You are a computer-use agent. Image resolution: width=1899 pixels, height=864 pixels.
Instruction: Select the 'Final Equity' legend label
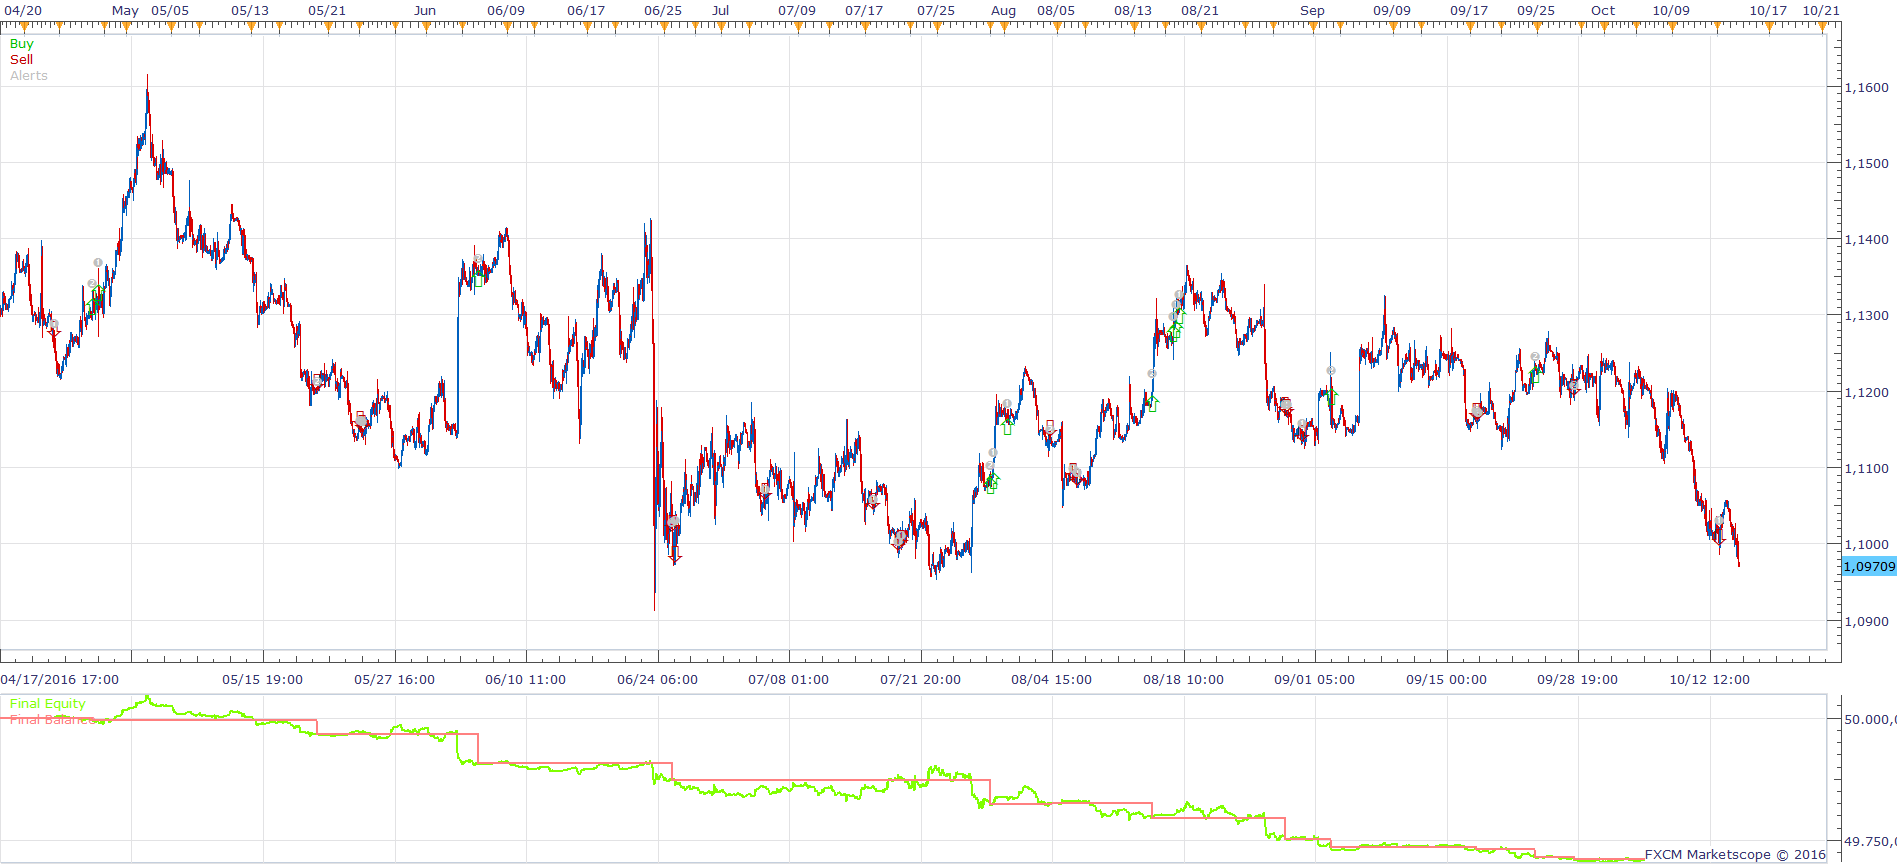[x=48, y=704]
